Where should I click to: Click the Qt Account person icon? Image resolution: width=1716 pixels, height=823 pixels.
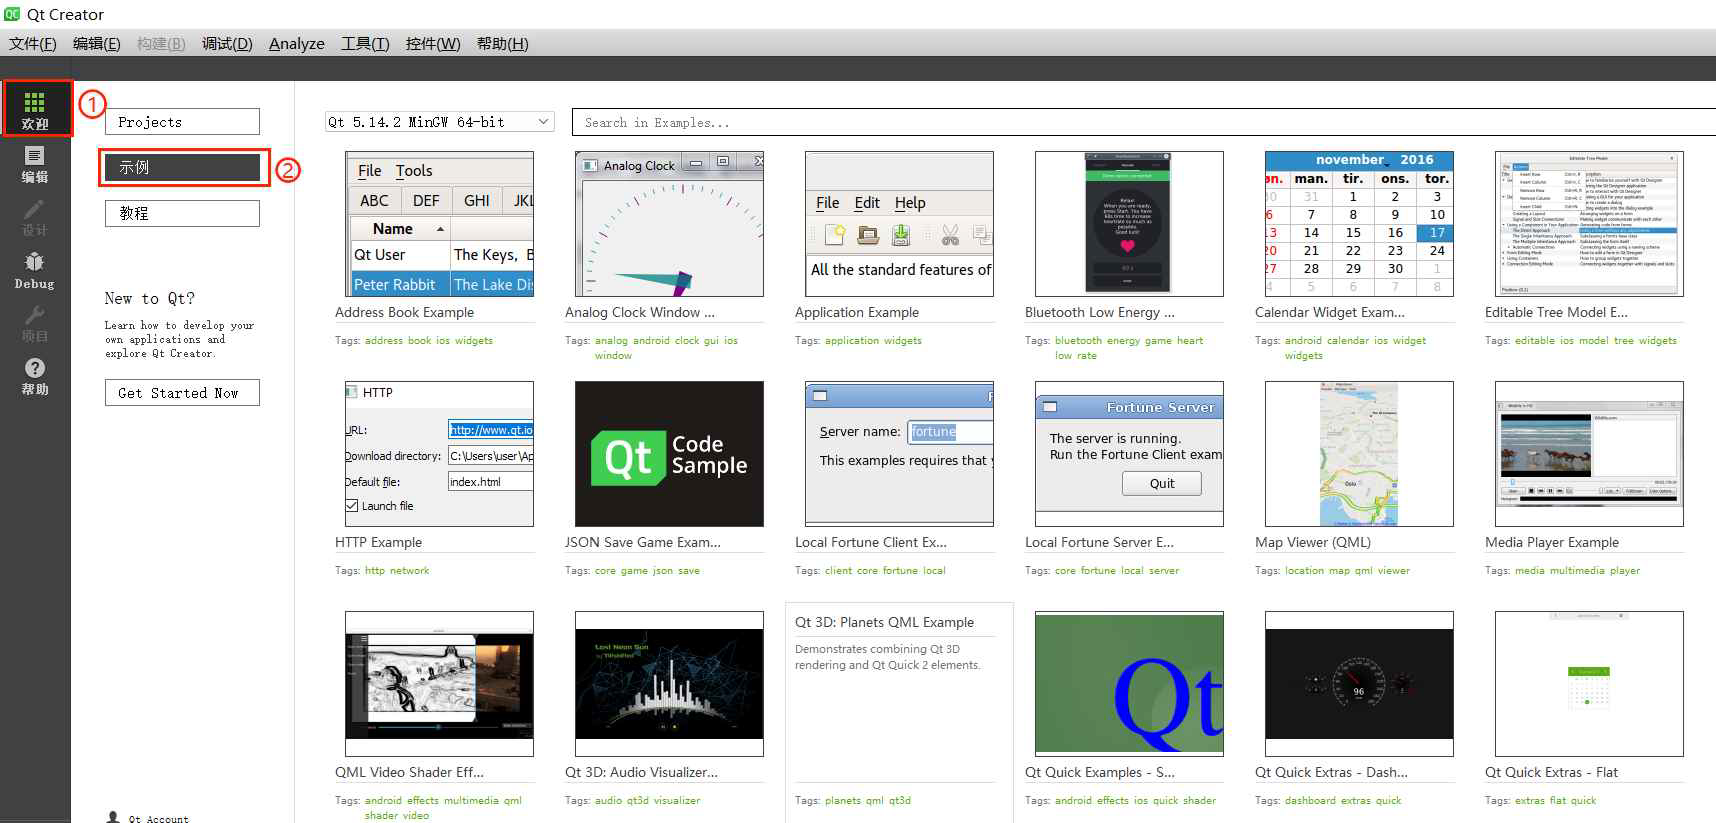point(113,817)
